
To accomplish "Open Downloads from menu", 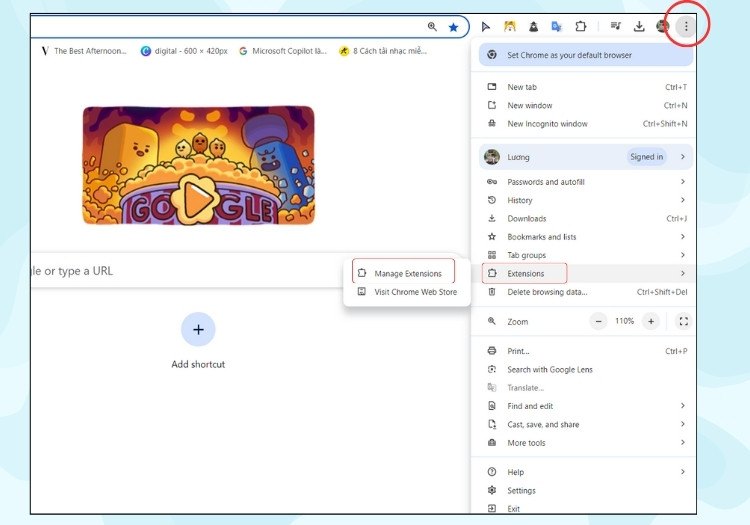I will (585, 219).
